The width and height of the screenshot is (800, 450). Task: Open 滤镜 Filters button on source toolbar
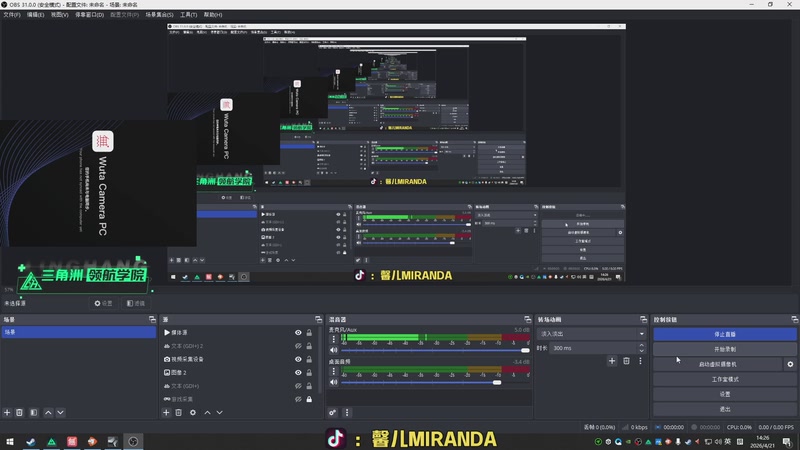(x=136, y=303)
